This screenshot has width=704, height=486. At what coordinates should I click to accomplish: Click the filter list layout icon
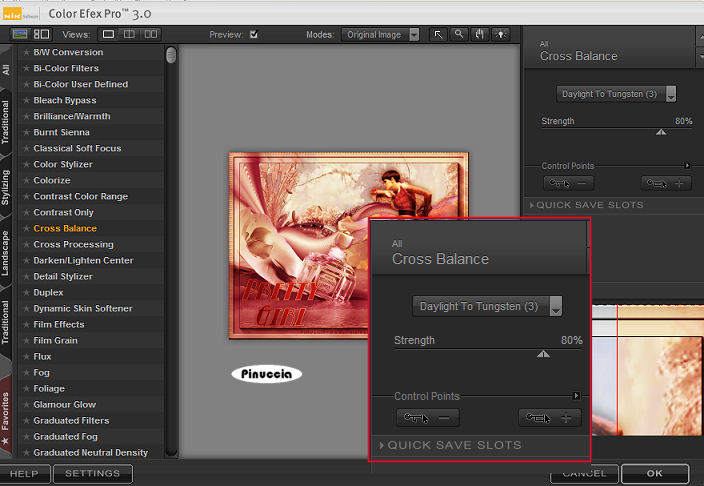pos(41,34)
